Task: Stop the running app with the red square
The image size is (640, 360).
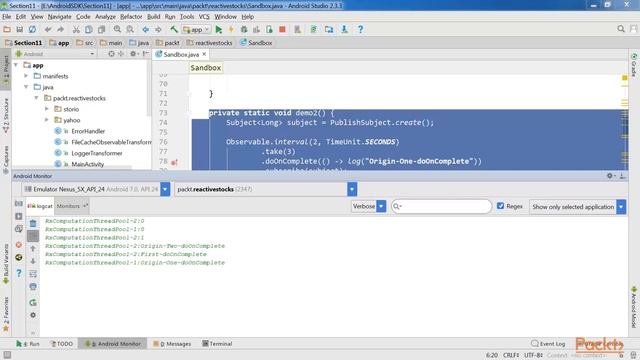Action: point(282,29)
